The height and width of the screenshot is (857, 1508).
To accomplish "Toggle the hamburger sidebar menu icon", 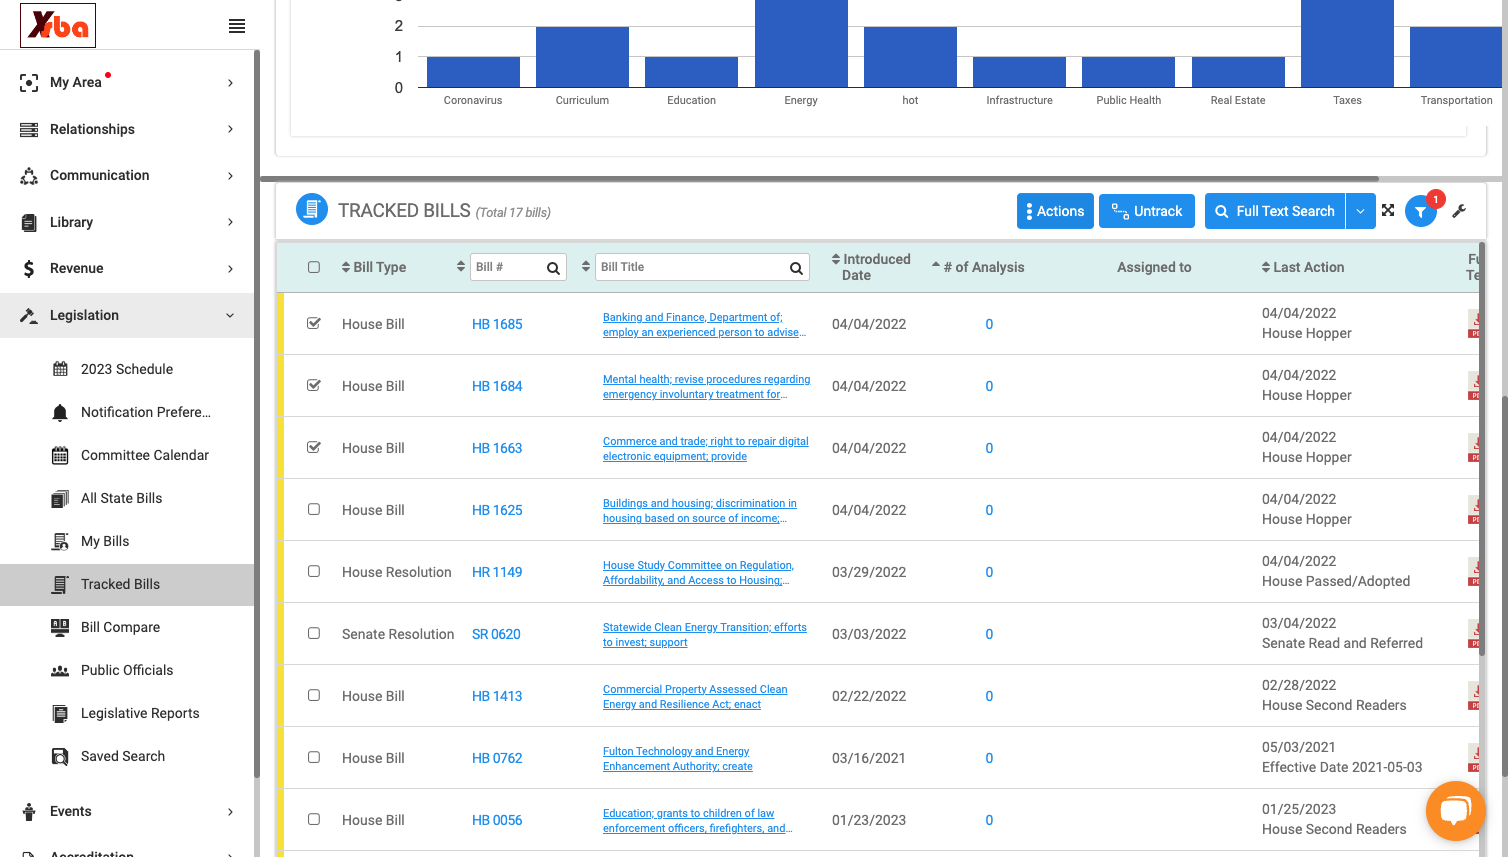I will [237, 26].
